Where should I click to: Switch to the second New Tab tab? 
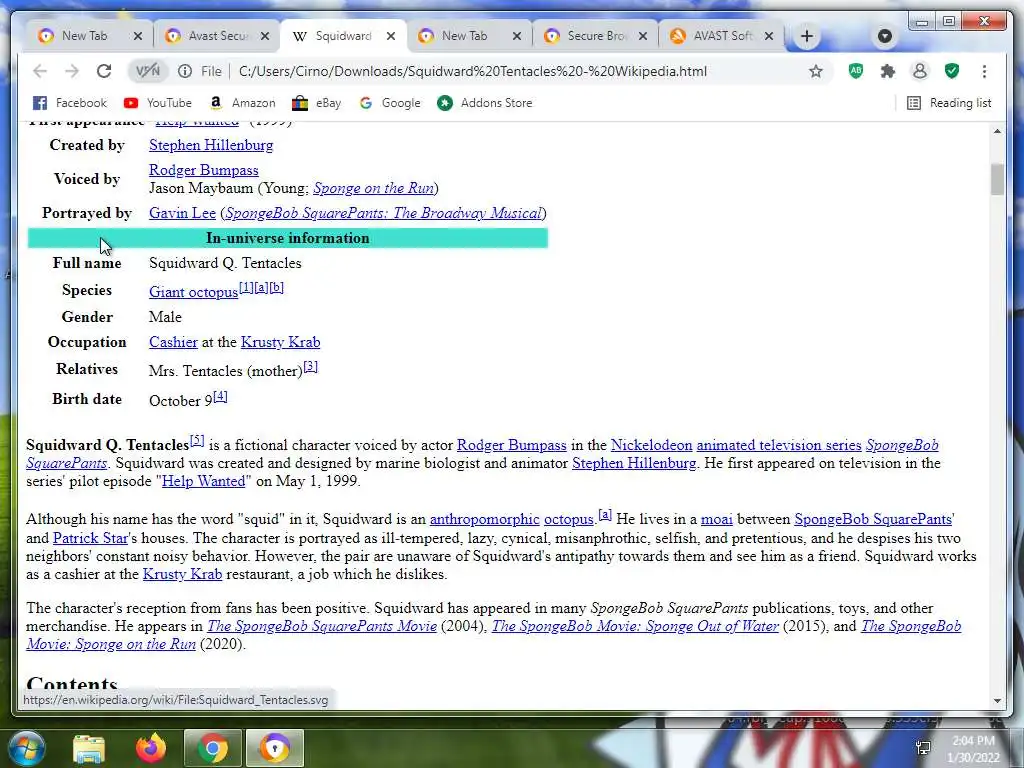coord(464,36)
